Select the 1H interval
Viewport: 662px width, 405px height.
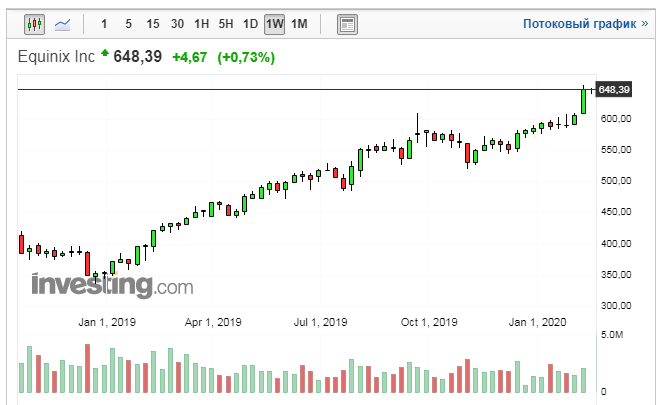(x=201, y=24)
